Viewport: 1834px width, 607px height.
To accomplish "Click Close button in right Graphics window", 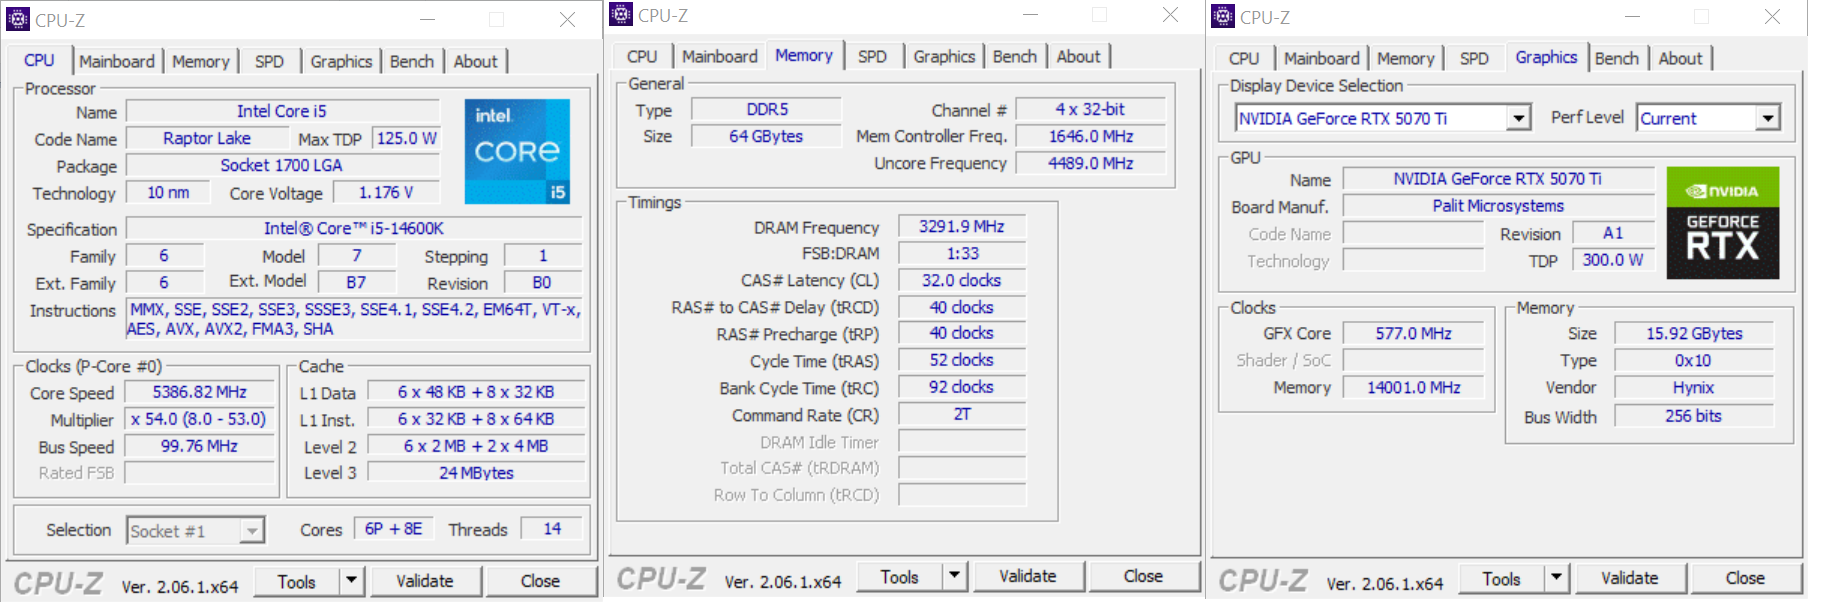I will tap(1745, 578).
